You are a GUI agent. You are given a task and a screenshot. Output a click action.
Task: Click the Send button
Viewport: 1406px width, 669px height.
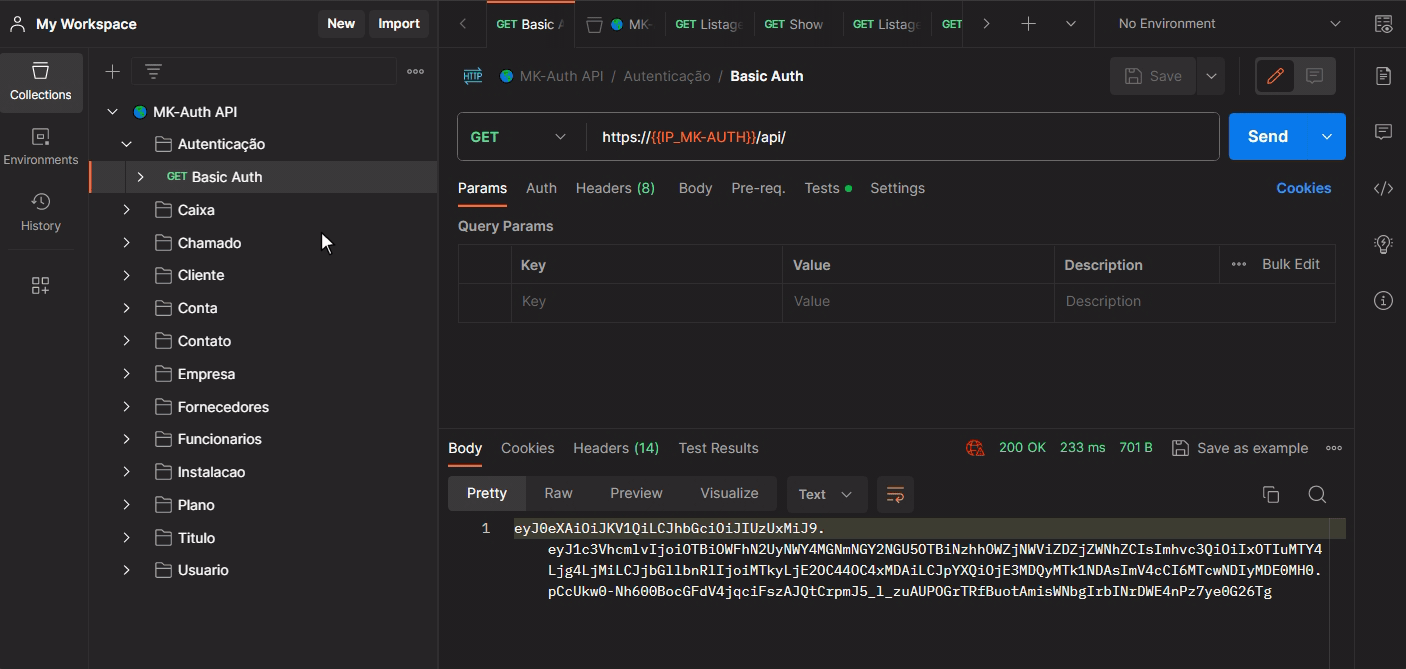[x=1267, y=137]
